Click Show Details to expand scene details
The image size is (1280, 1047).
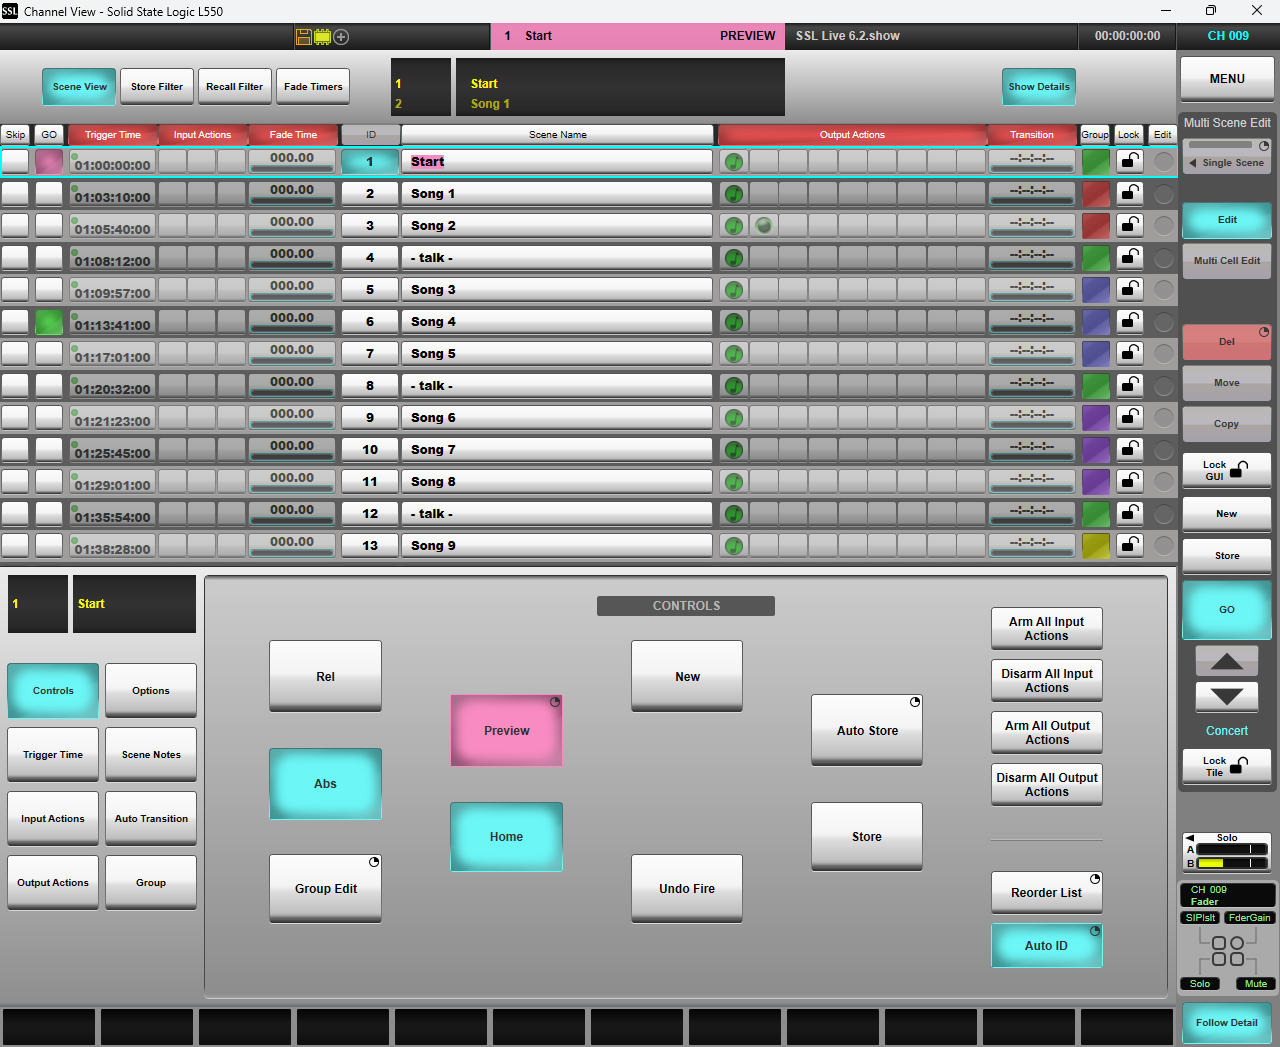tap(1038, 86)
